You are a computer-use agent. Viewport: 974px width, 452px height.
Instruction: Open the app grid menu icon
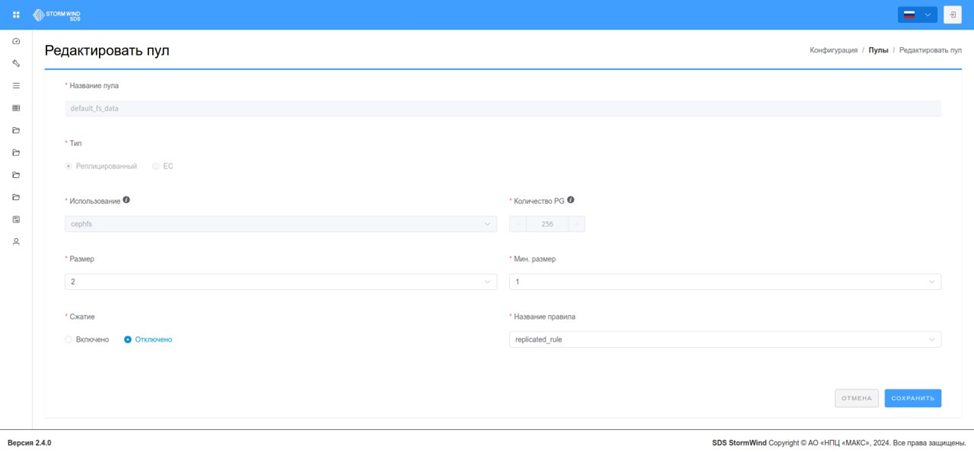(x=16, y=14)
